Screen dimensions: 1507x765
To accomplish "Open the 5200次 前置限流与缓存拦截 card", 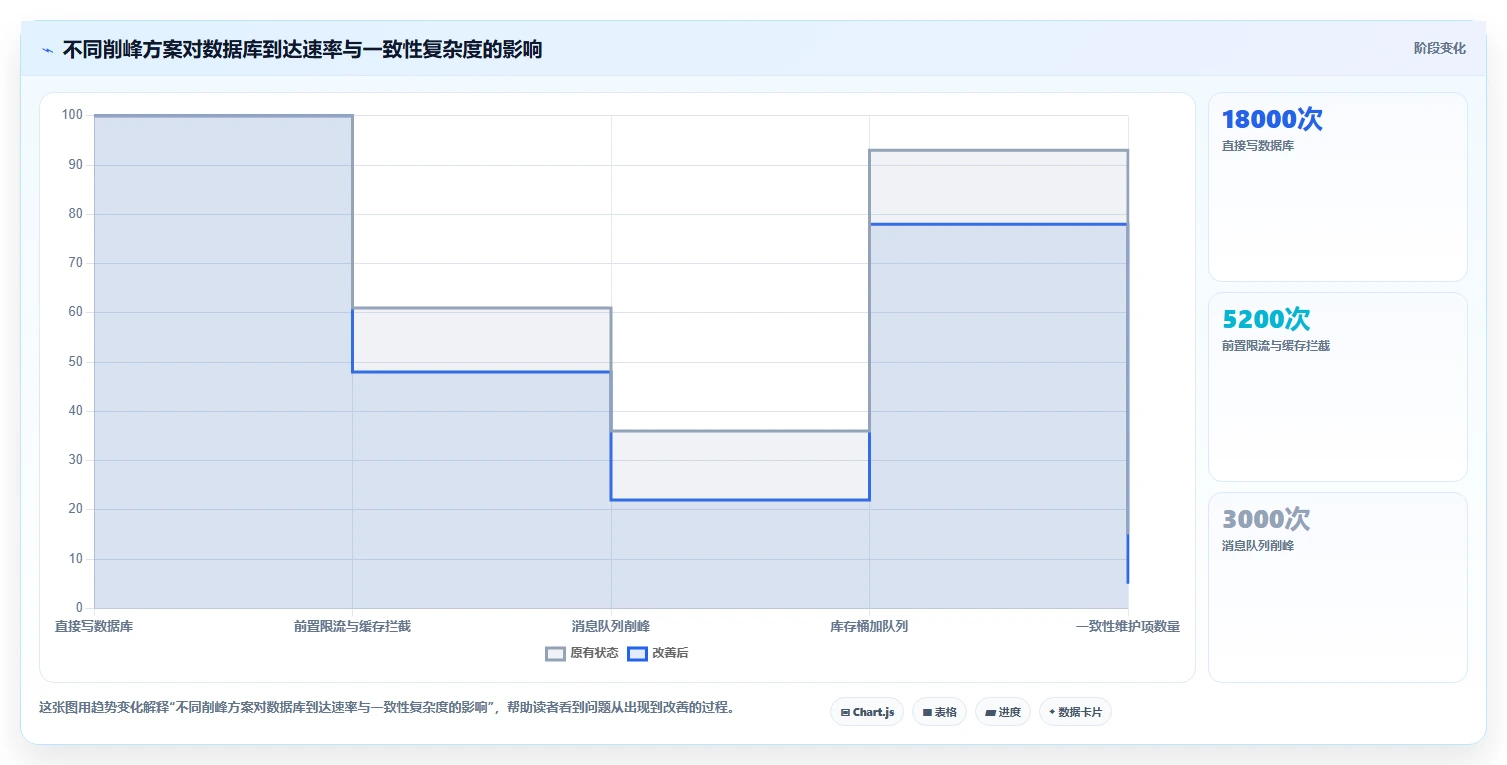I will 1338,387.
